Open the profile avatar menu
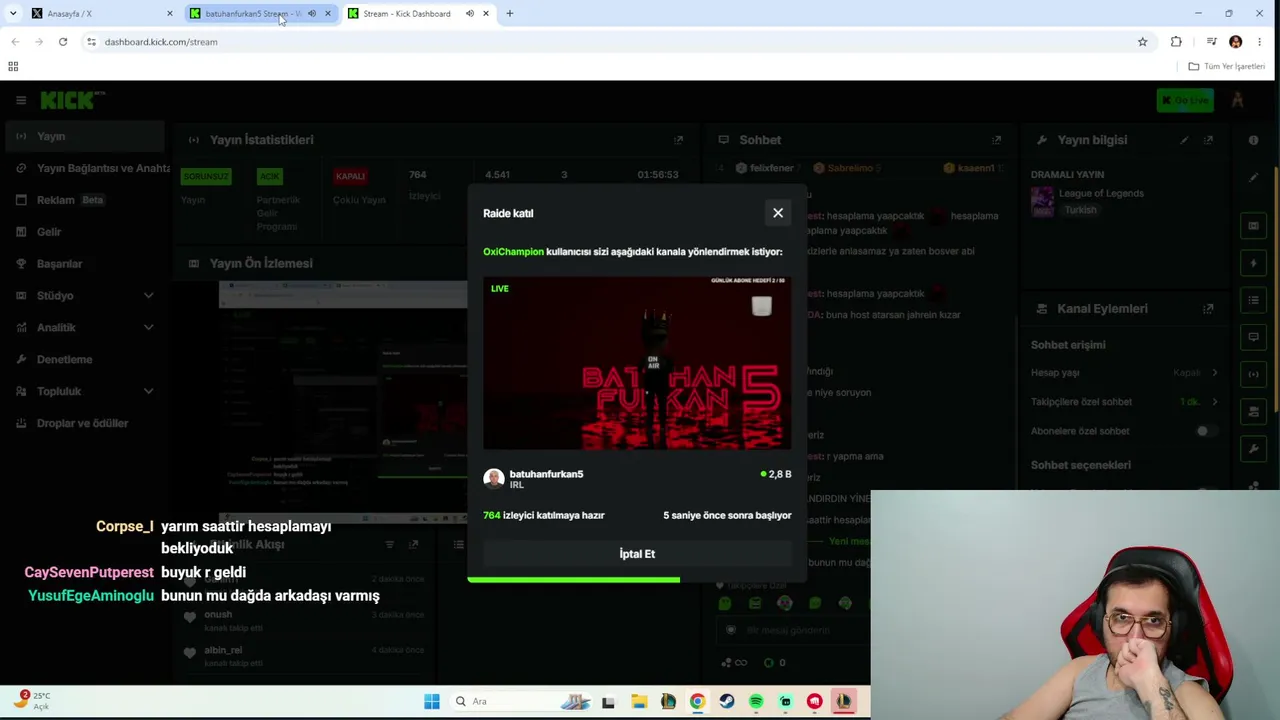Screen dimensions: 1280x720 [1237, 100]
